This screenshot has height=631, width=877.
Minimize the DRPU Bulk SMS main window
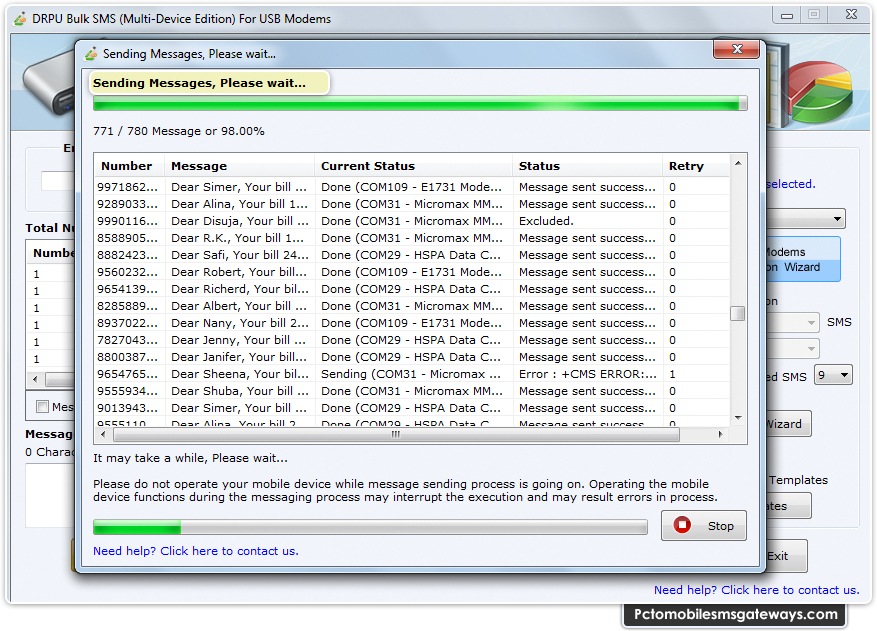tap(787, 15)
